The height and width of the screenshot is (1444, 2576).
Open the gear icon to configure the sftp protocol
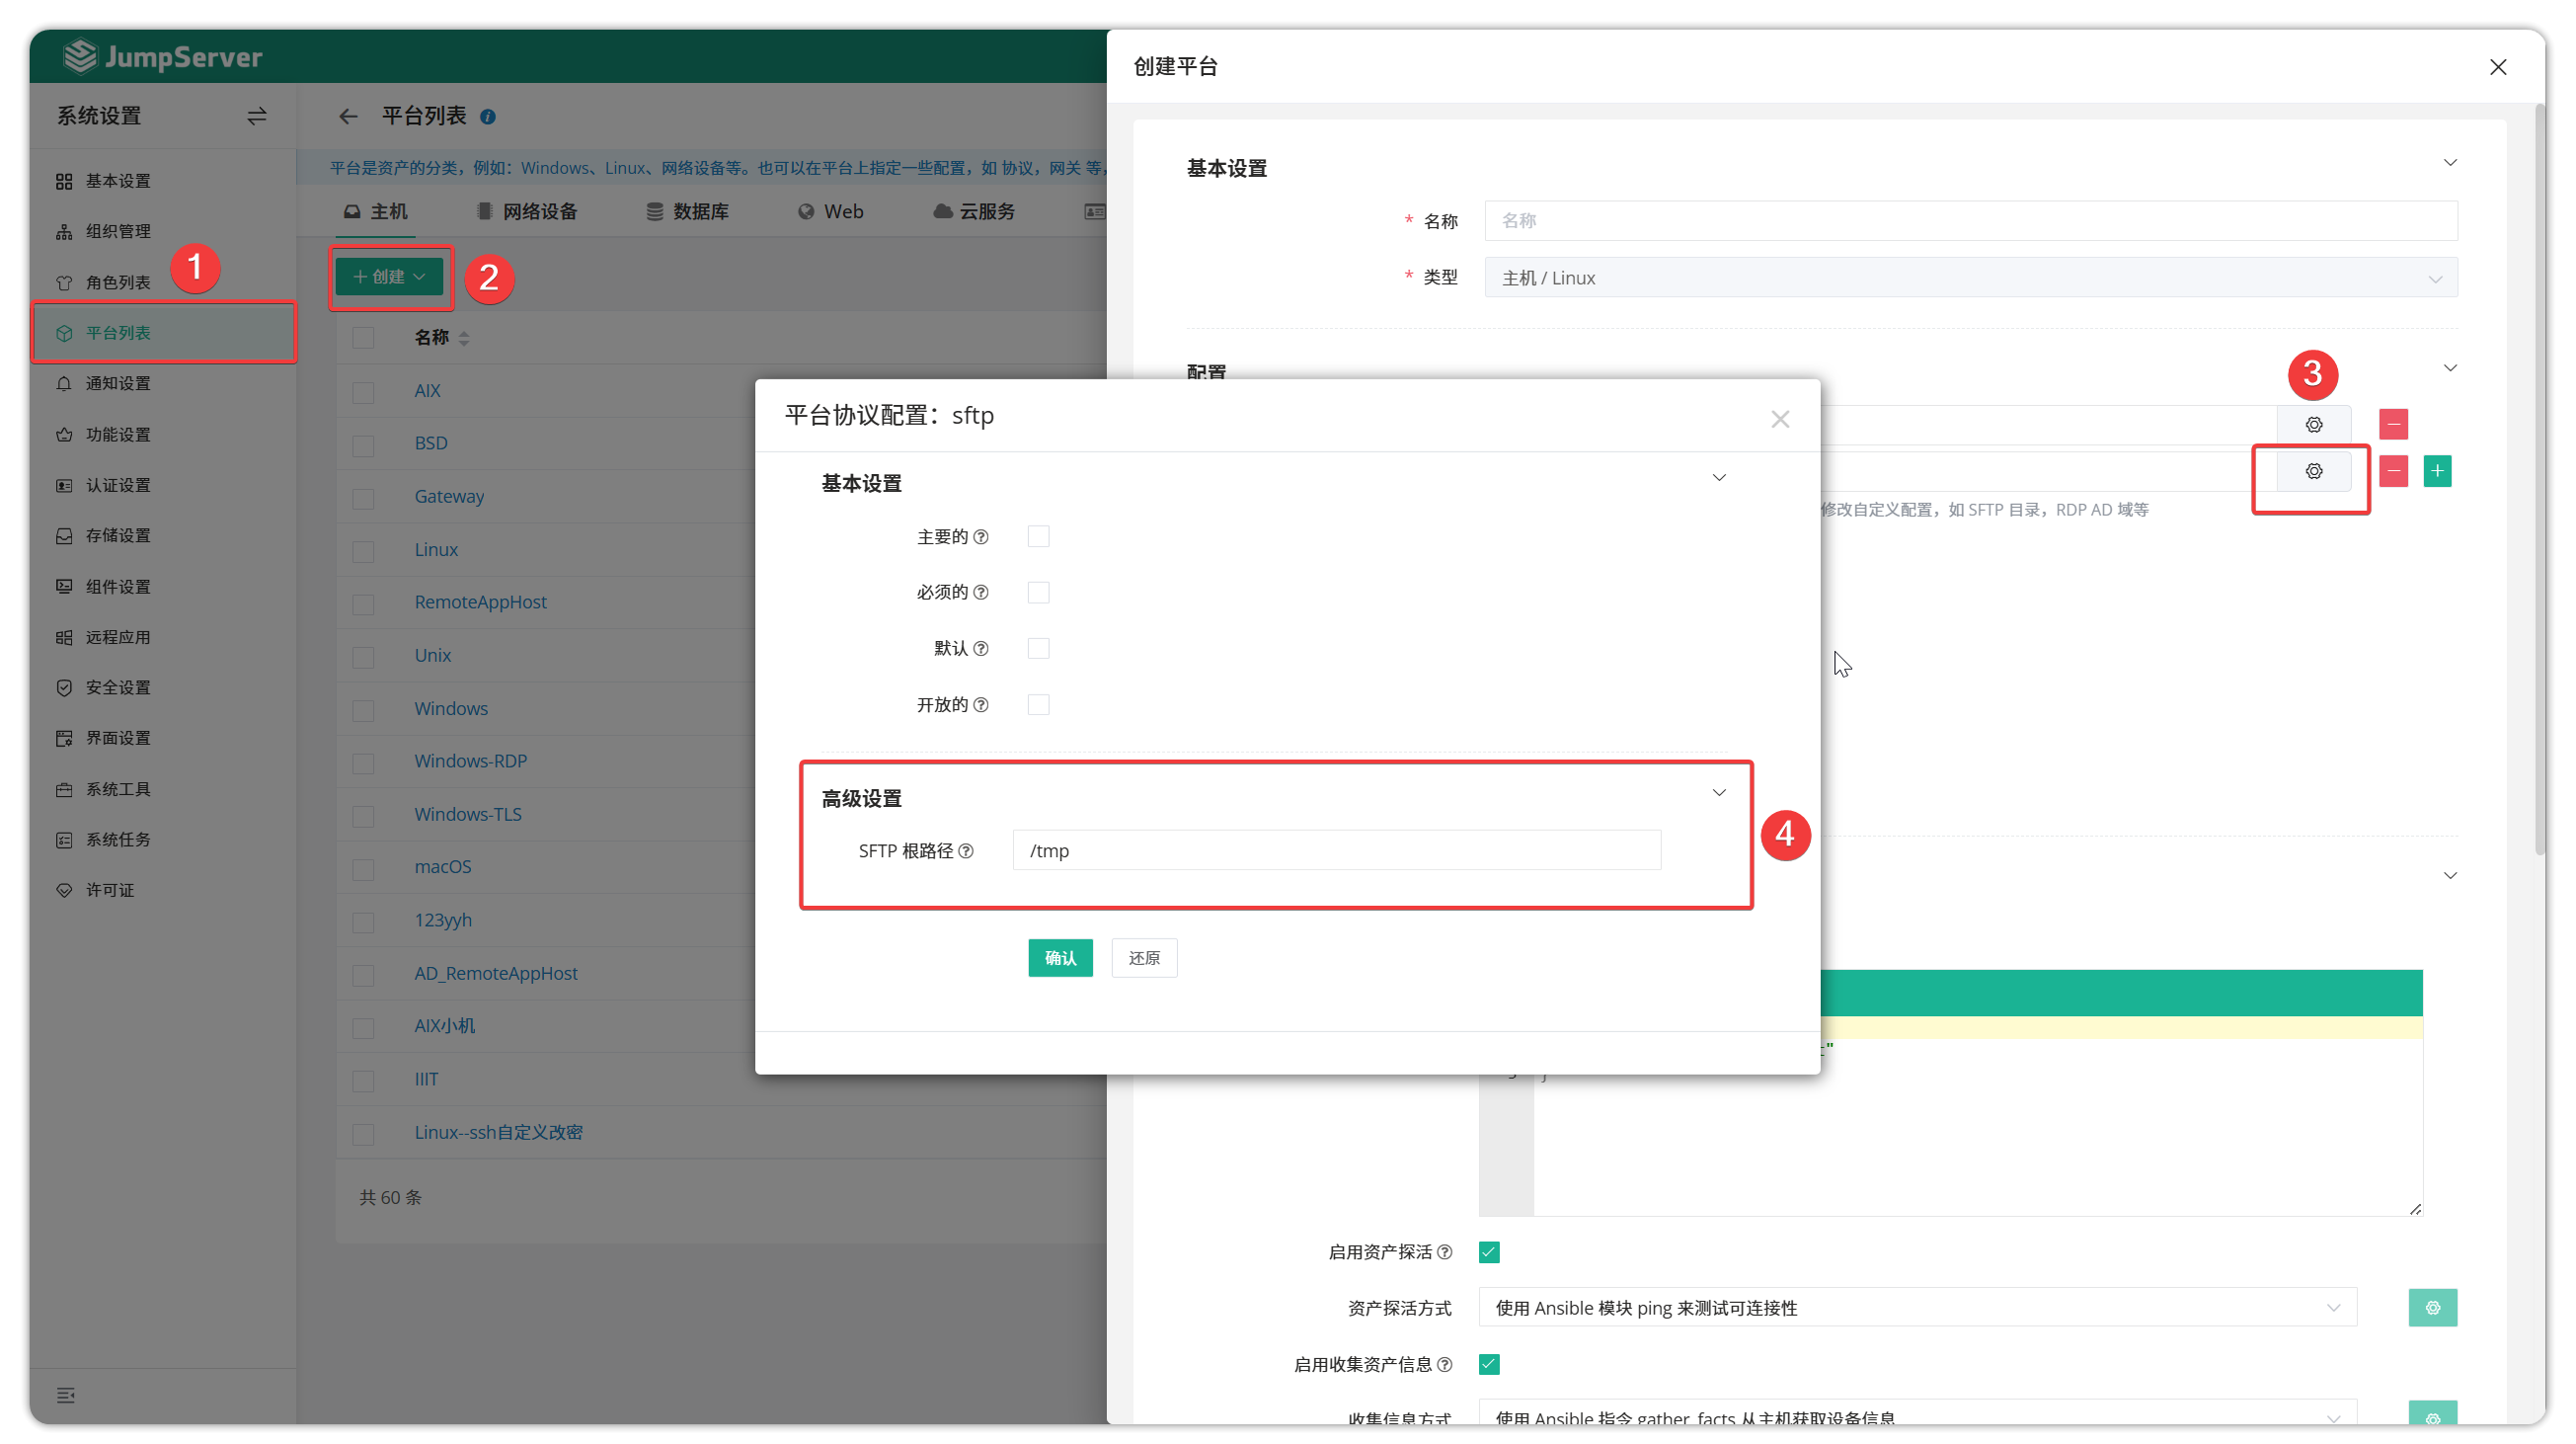[x=2313, y=471]
